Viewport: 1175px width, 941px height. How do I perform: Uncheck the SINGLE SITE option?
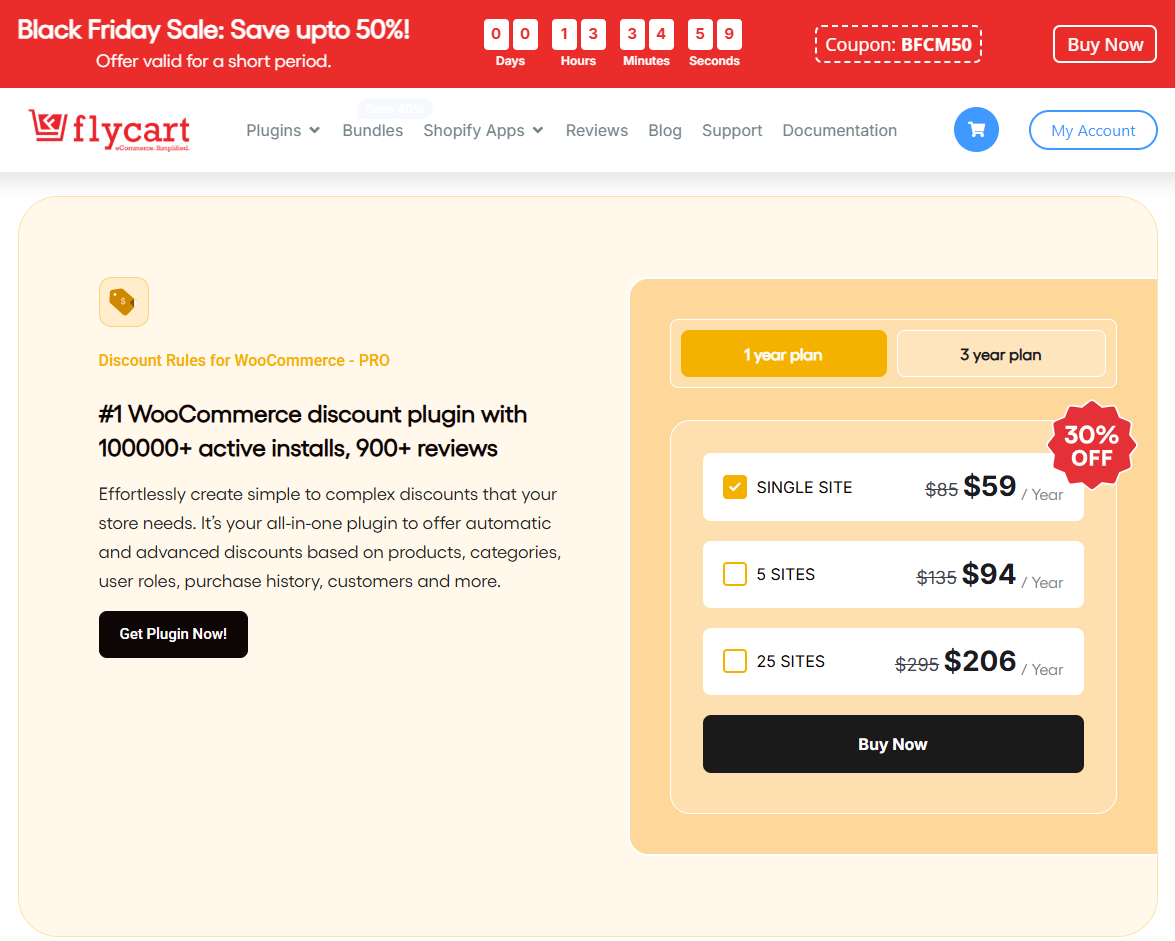coord(735,487)
